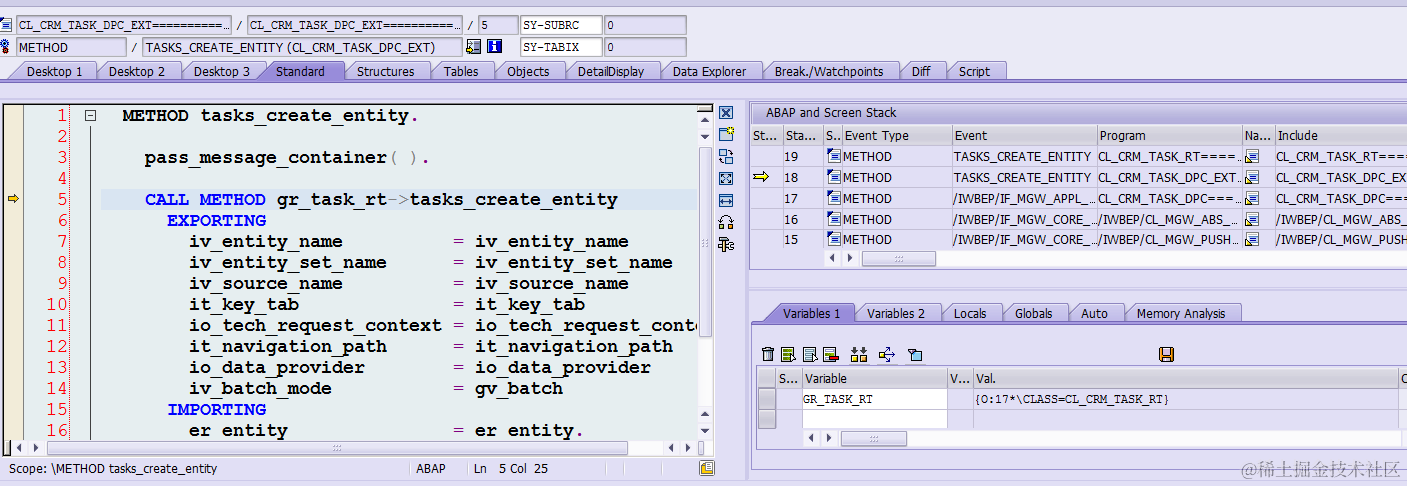
Task: Click the empty variable name cell below GR_TASK_RT
Action: pos(874,419)
